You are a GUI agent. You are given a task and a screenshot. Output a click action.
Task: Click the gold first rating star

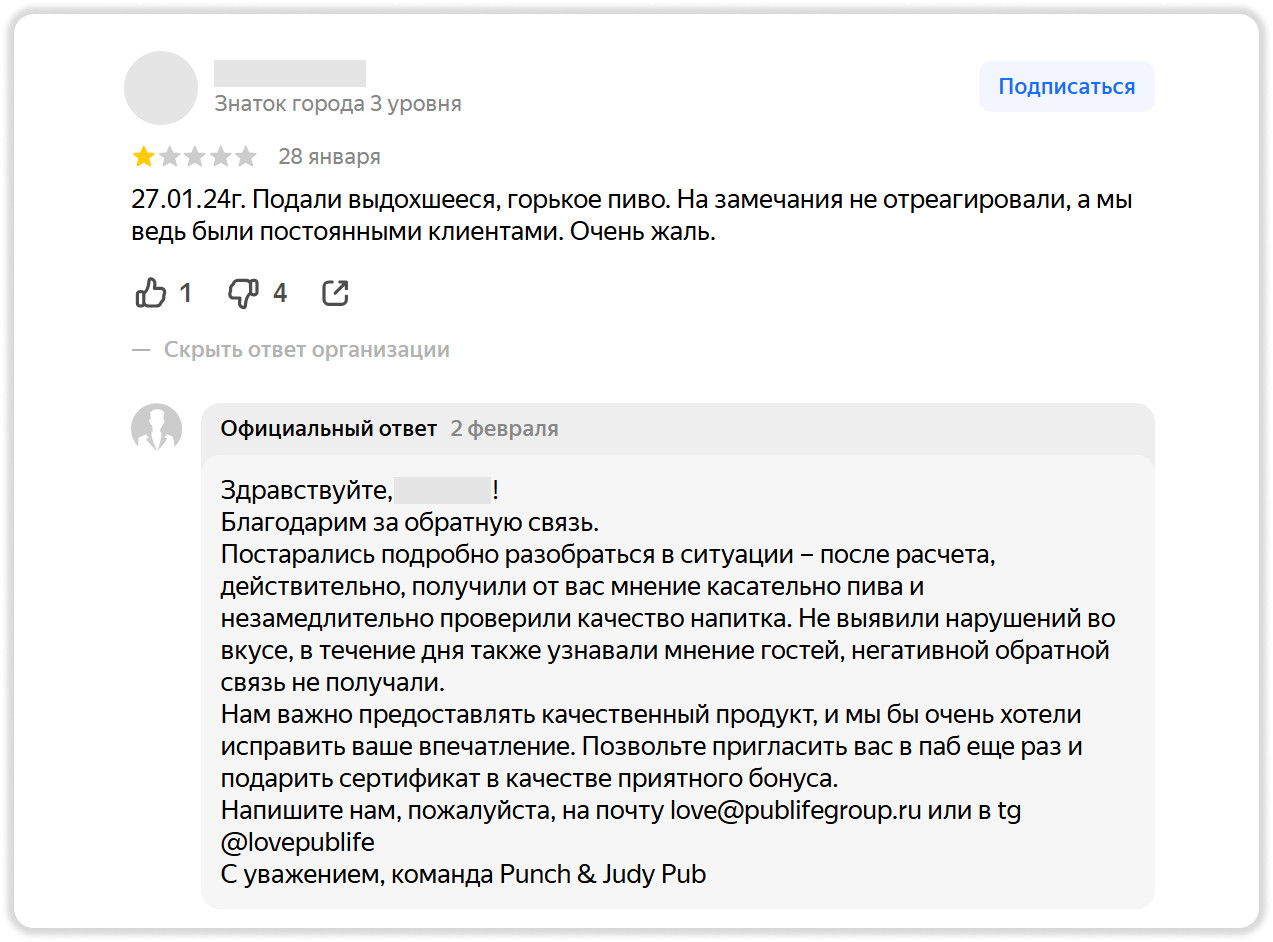(144, 157)
